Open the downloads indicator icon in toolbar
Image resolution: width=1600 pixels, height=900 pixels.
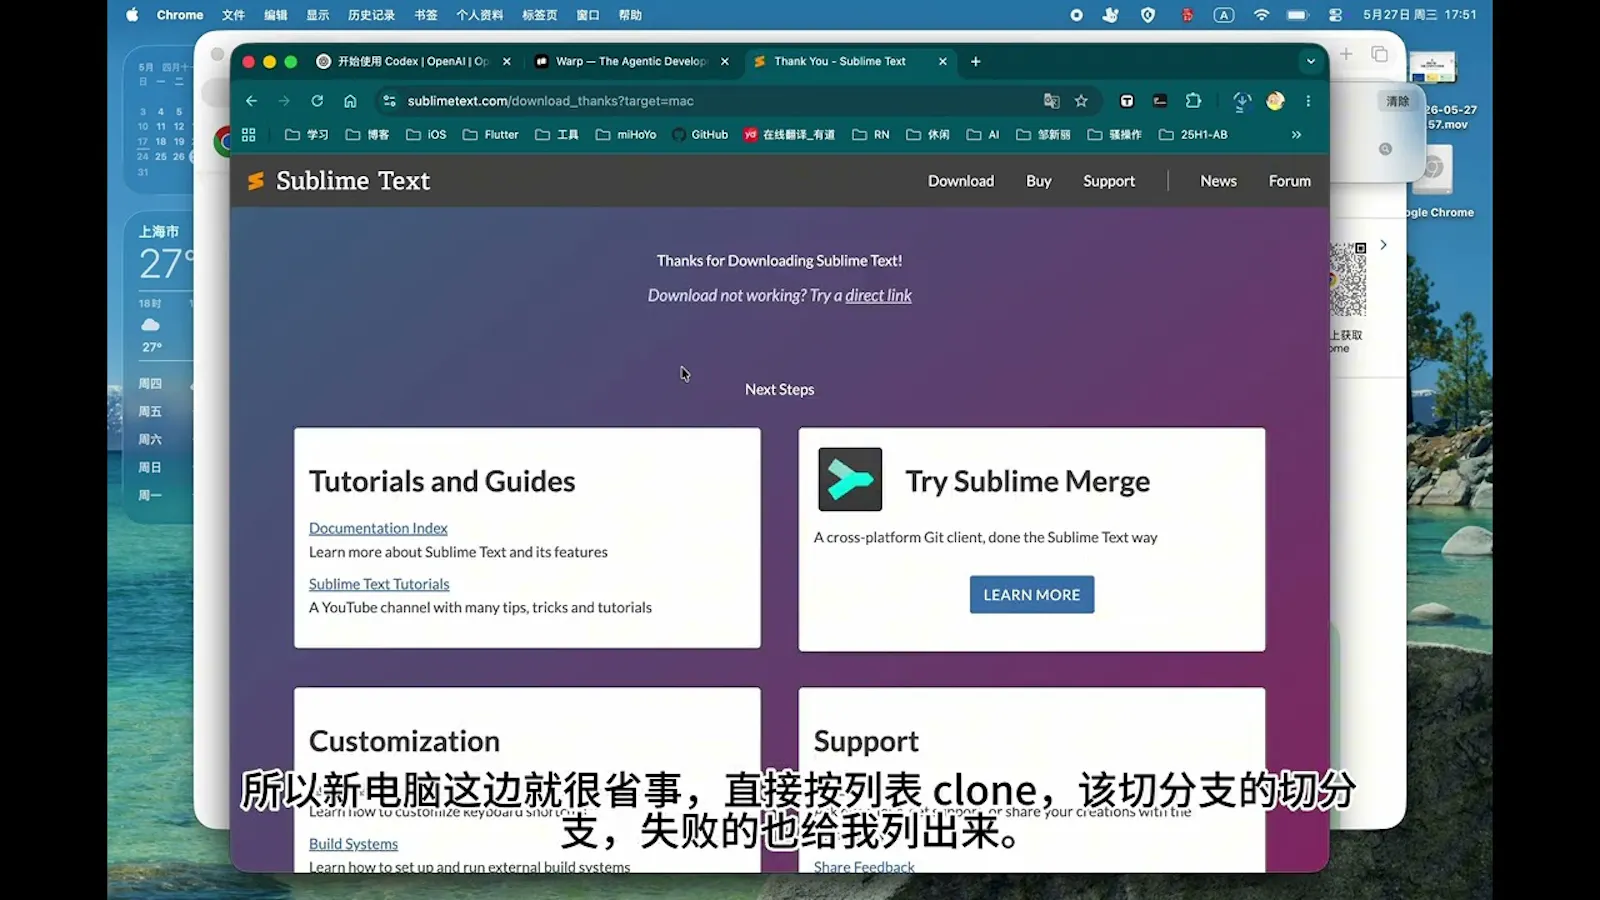pyautogui.click(x=1242, y=101)
